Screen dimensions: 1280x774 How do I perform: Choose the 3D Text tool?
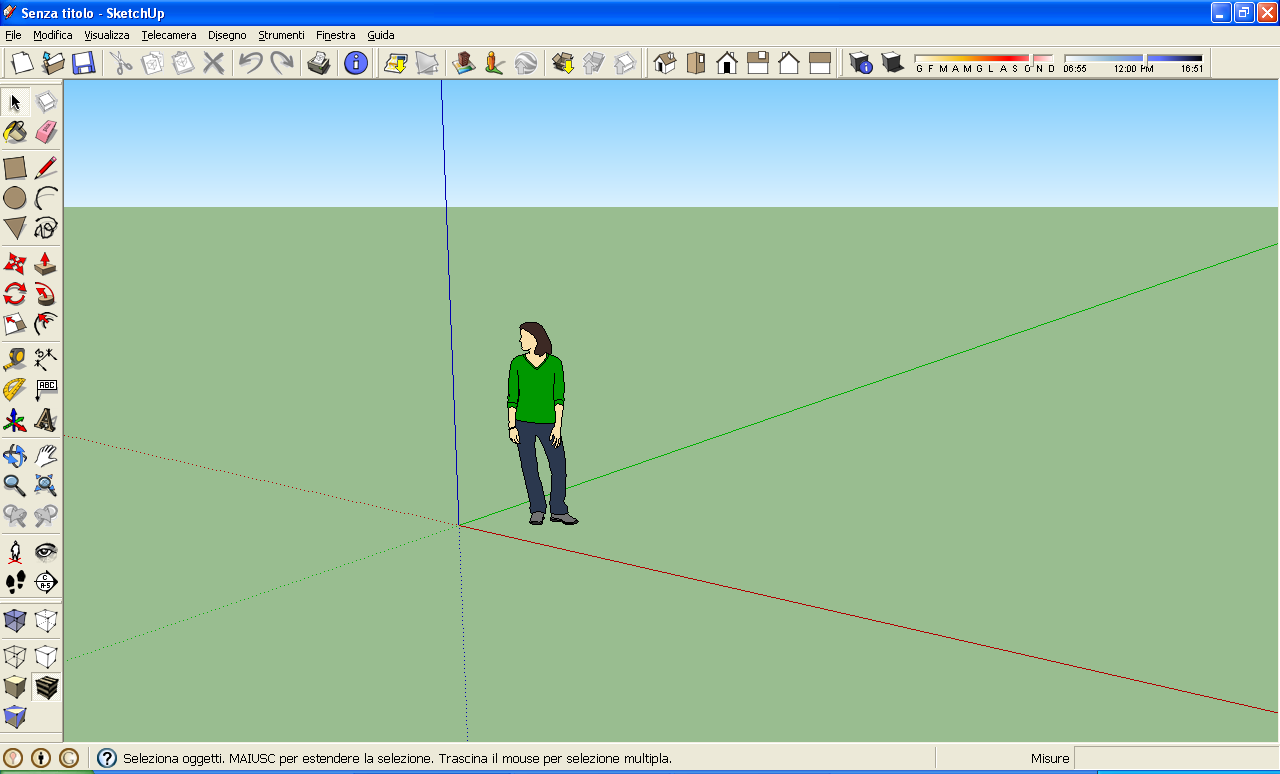pos(46,420)
